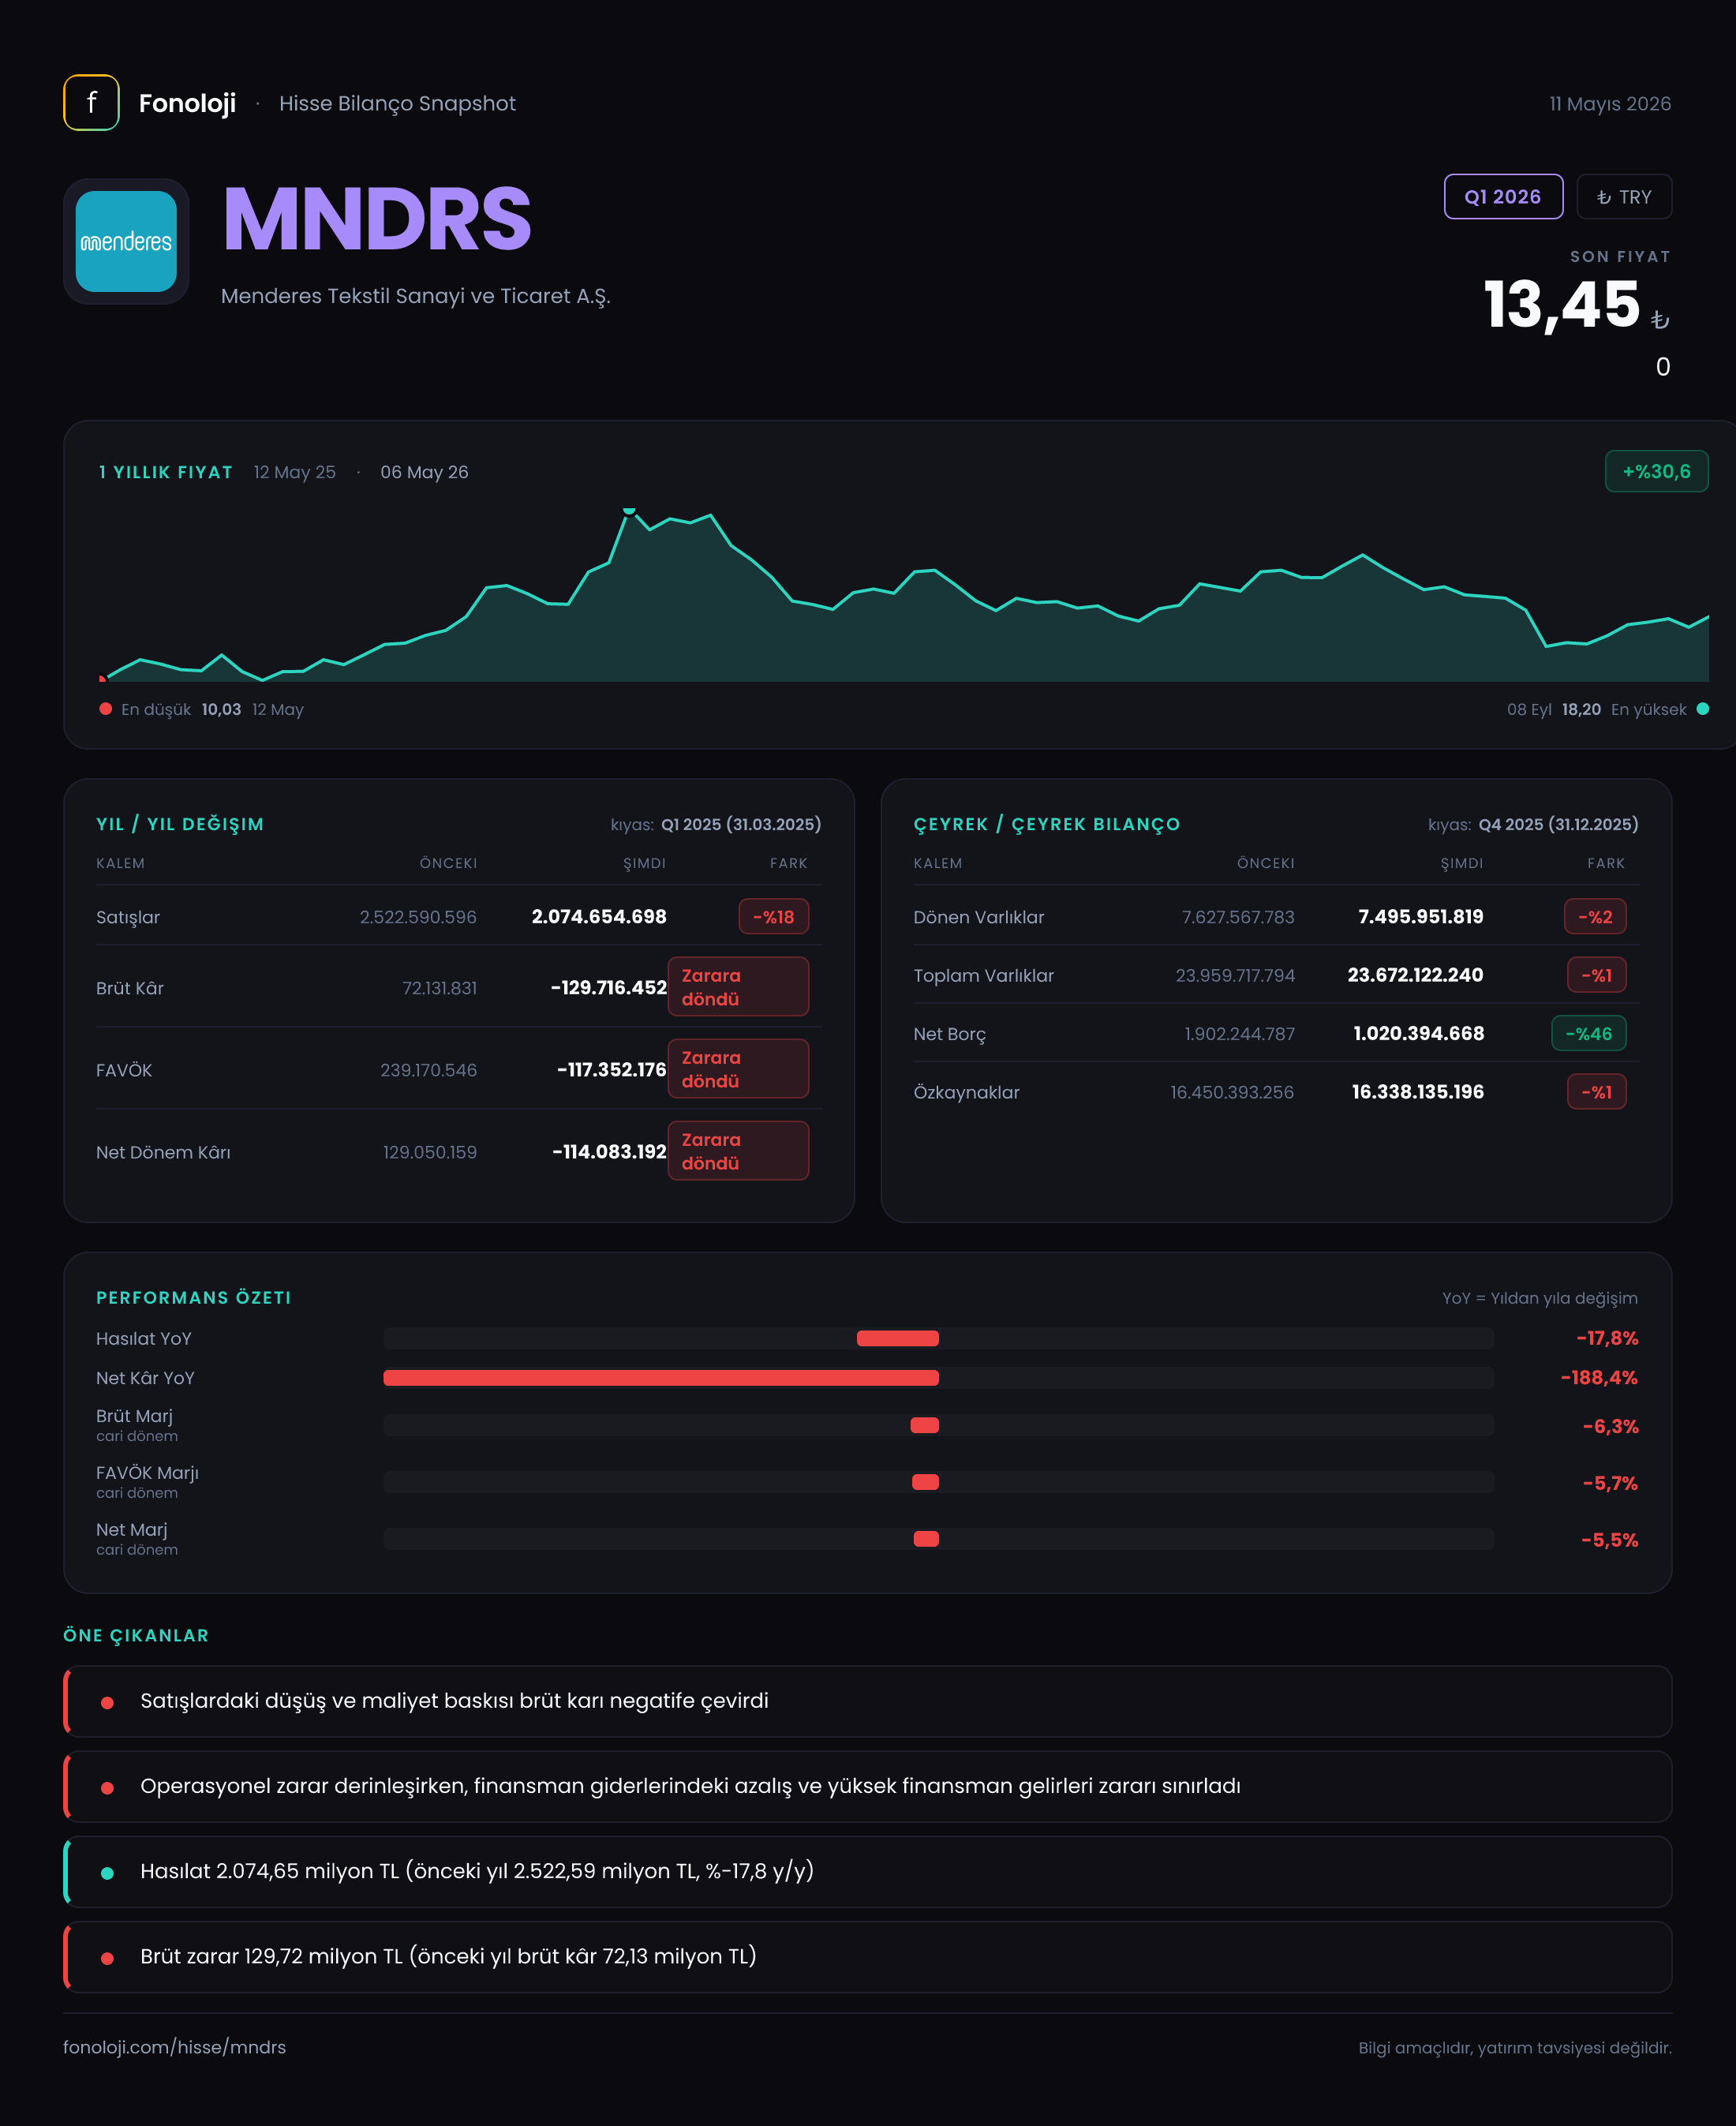The width and height of the screenshot is (1736, 2126).
Task: Click the 'Brüt zarar 129,72 milyon TL' highlight text
Action: [448, 1956]
